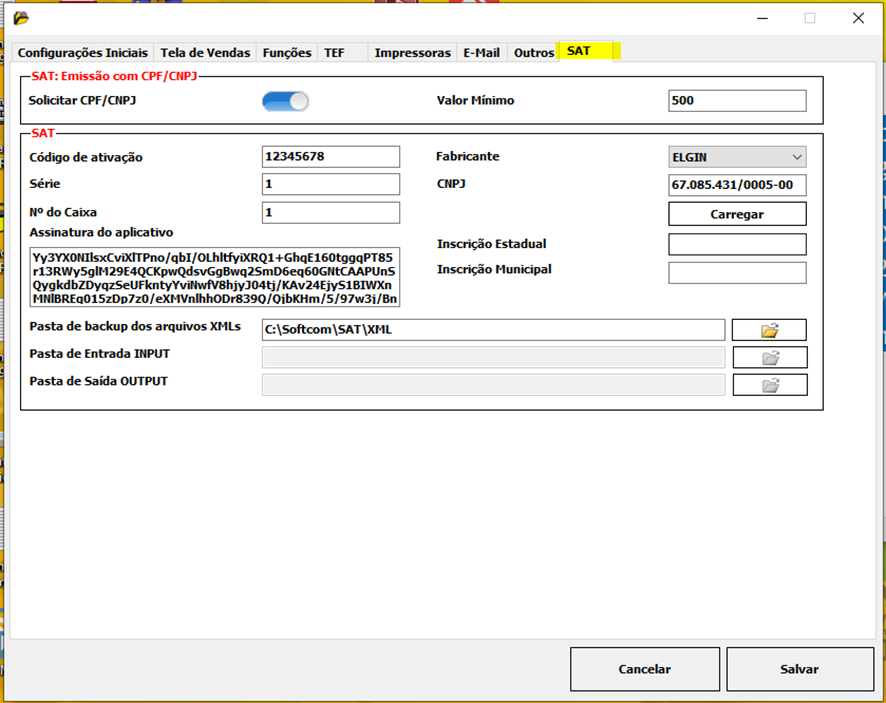Select the TEF tab

(334, 53)
